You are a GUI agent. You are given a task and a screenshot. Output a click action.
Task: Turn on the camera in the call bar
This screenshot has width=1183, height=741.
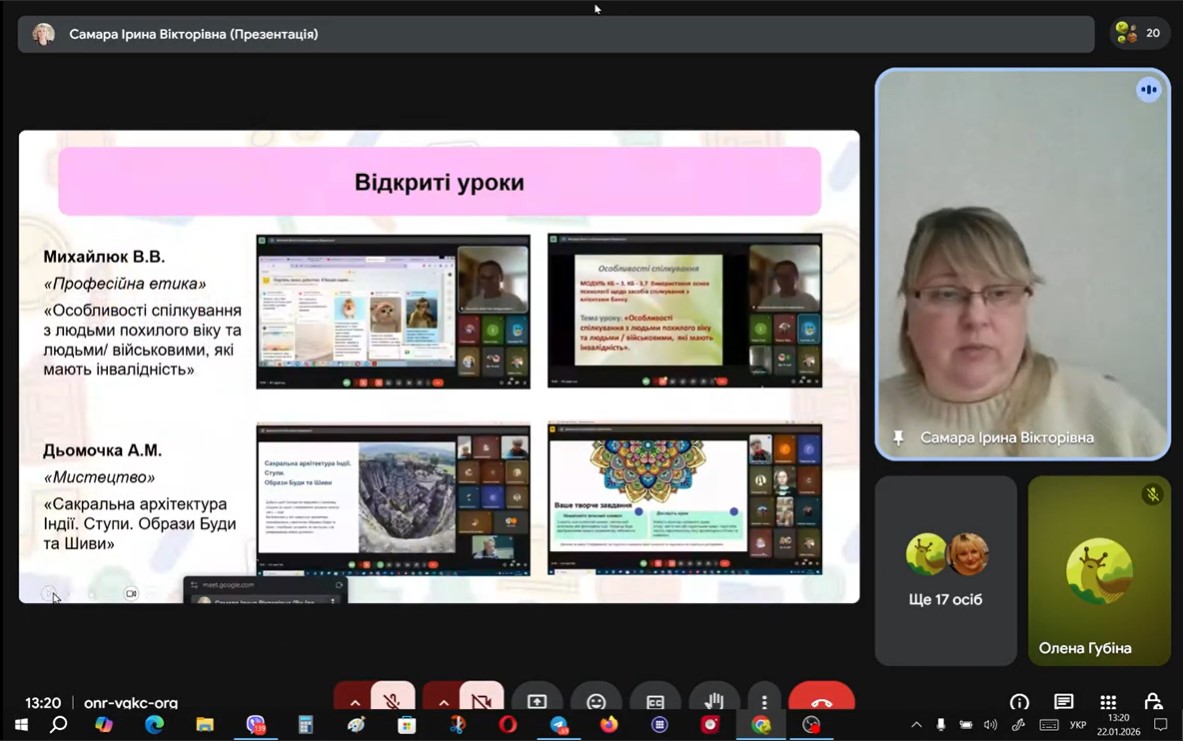(x=481, y=699)
